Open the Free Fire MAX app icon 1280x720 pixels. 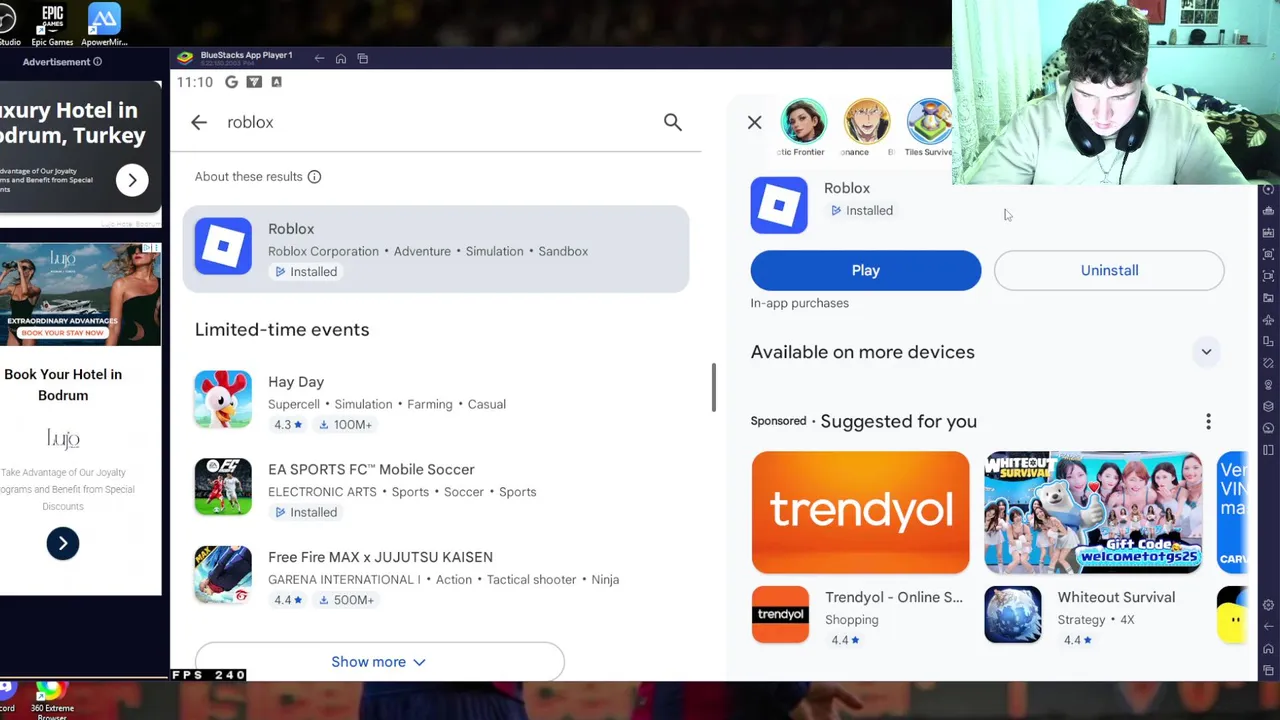223,574
